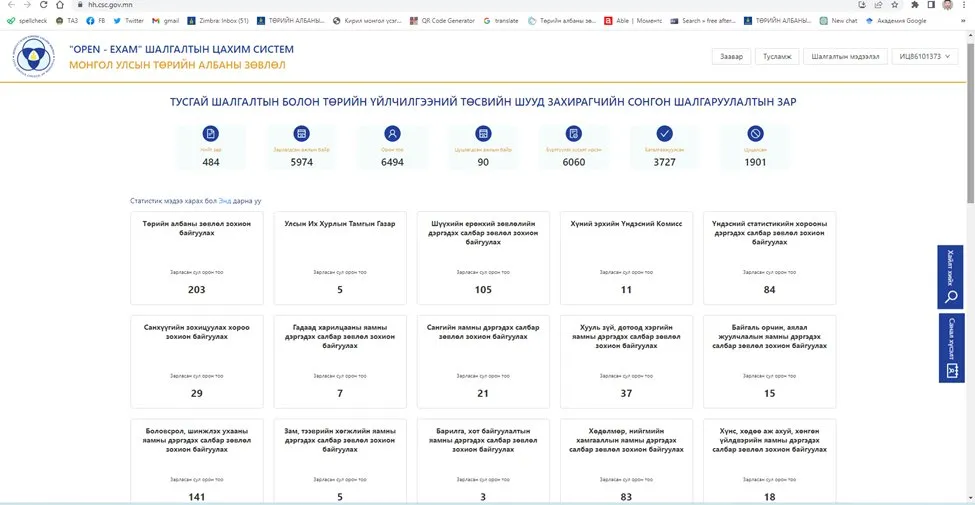Image resolution: width=975 pixels, height=505 pixels.
Task: Open the spellcheck bookmark
Action: [27, 21]
